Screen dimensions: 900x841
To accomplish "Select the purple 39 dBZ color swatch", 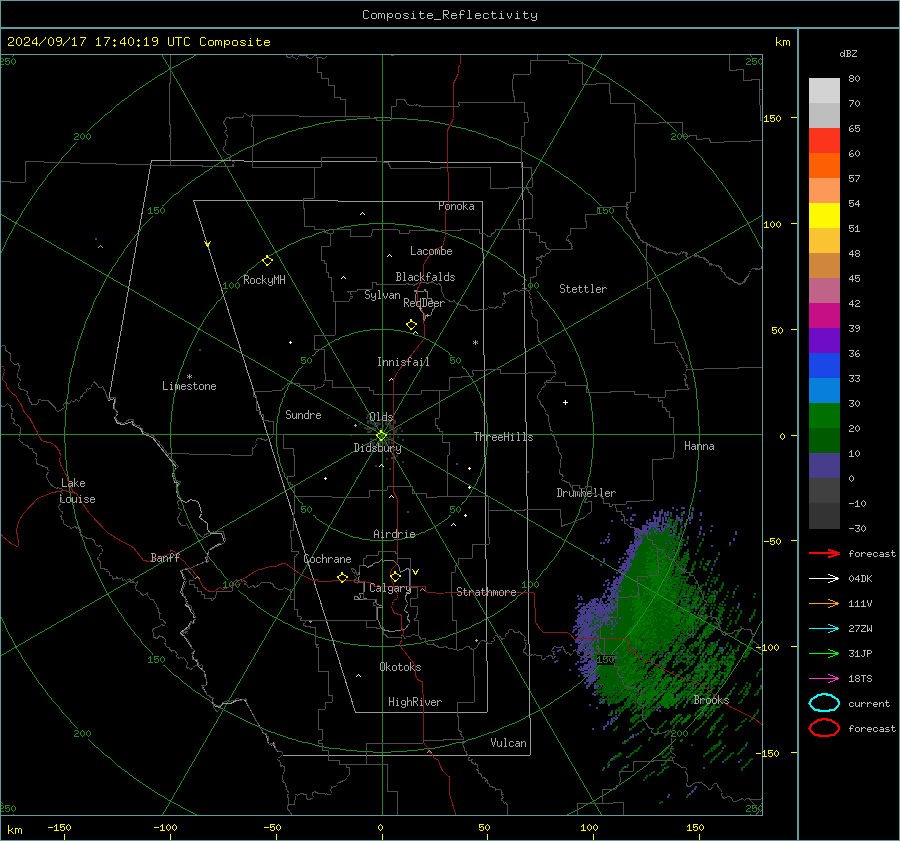I will tap(824, 340).
